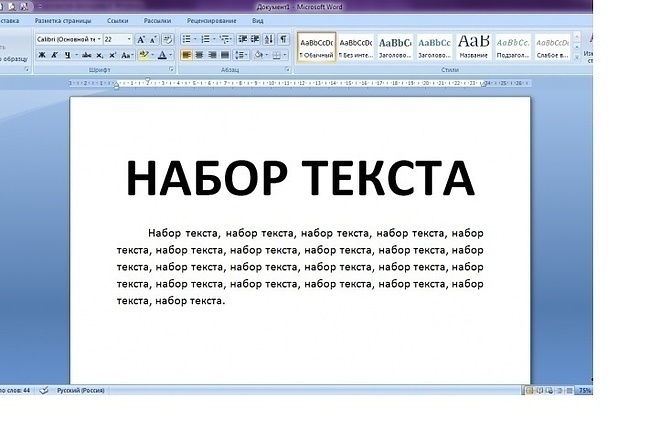Apply the Подзаголовок style
The image size is (660, 440).
coord(513,47)
